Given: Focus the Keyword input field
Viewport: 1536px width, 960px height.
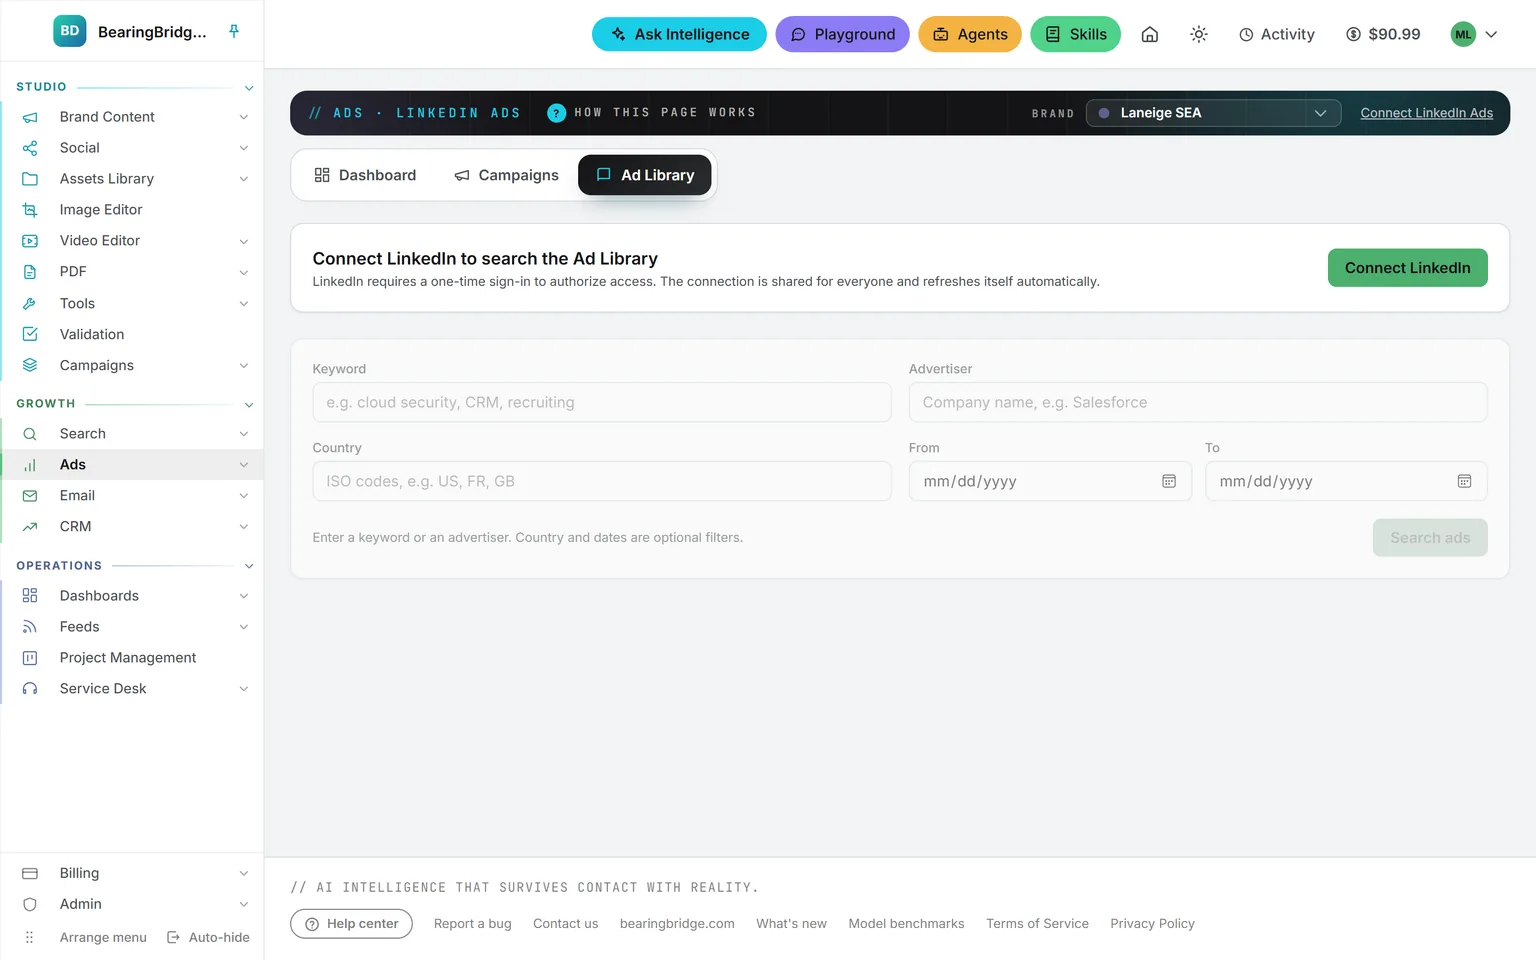Looking at the screenshot, I should (x=602, y=402).
